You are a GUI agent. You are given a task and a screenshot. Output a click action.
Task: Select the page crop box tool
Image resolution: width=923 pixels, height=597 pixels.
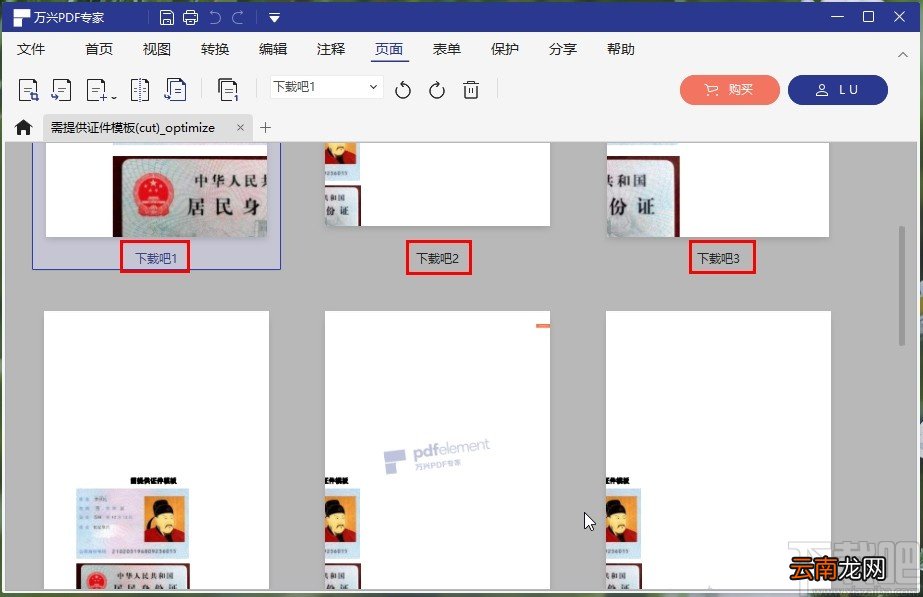pyautogui.click(x=29, y=90)
